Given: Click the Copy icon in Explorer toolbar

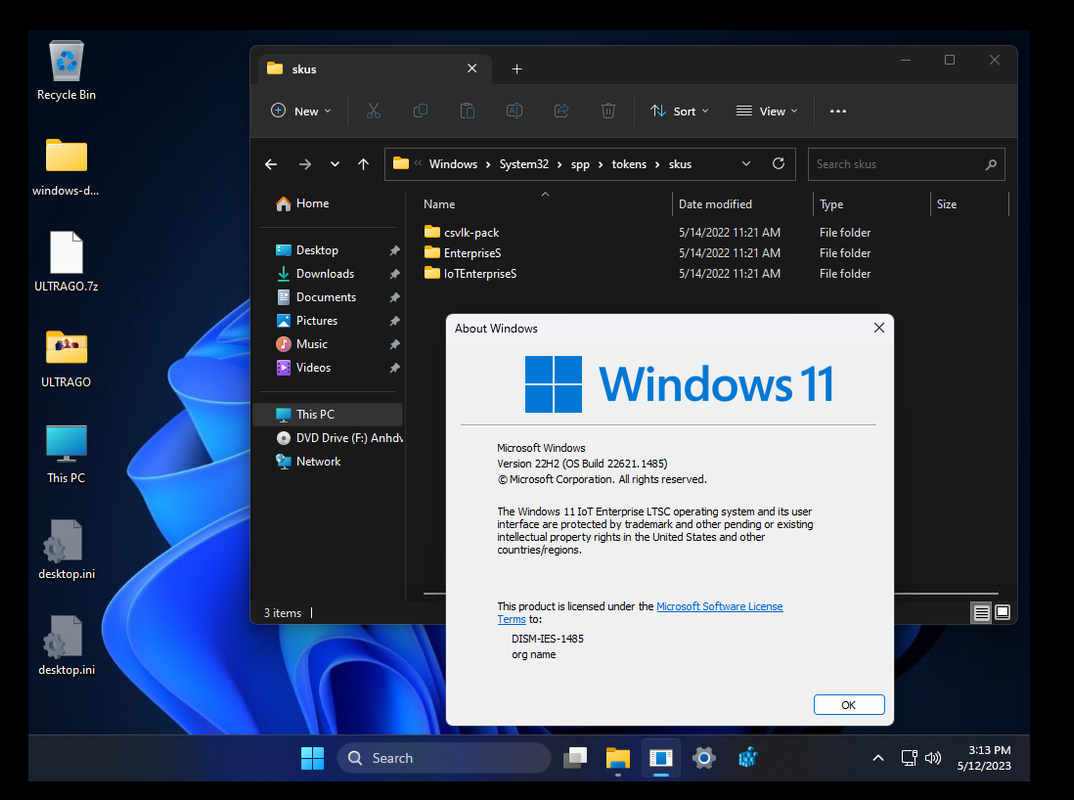Looking at the screenshot, I should [x=421, y=111].
